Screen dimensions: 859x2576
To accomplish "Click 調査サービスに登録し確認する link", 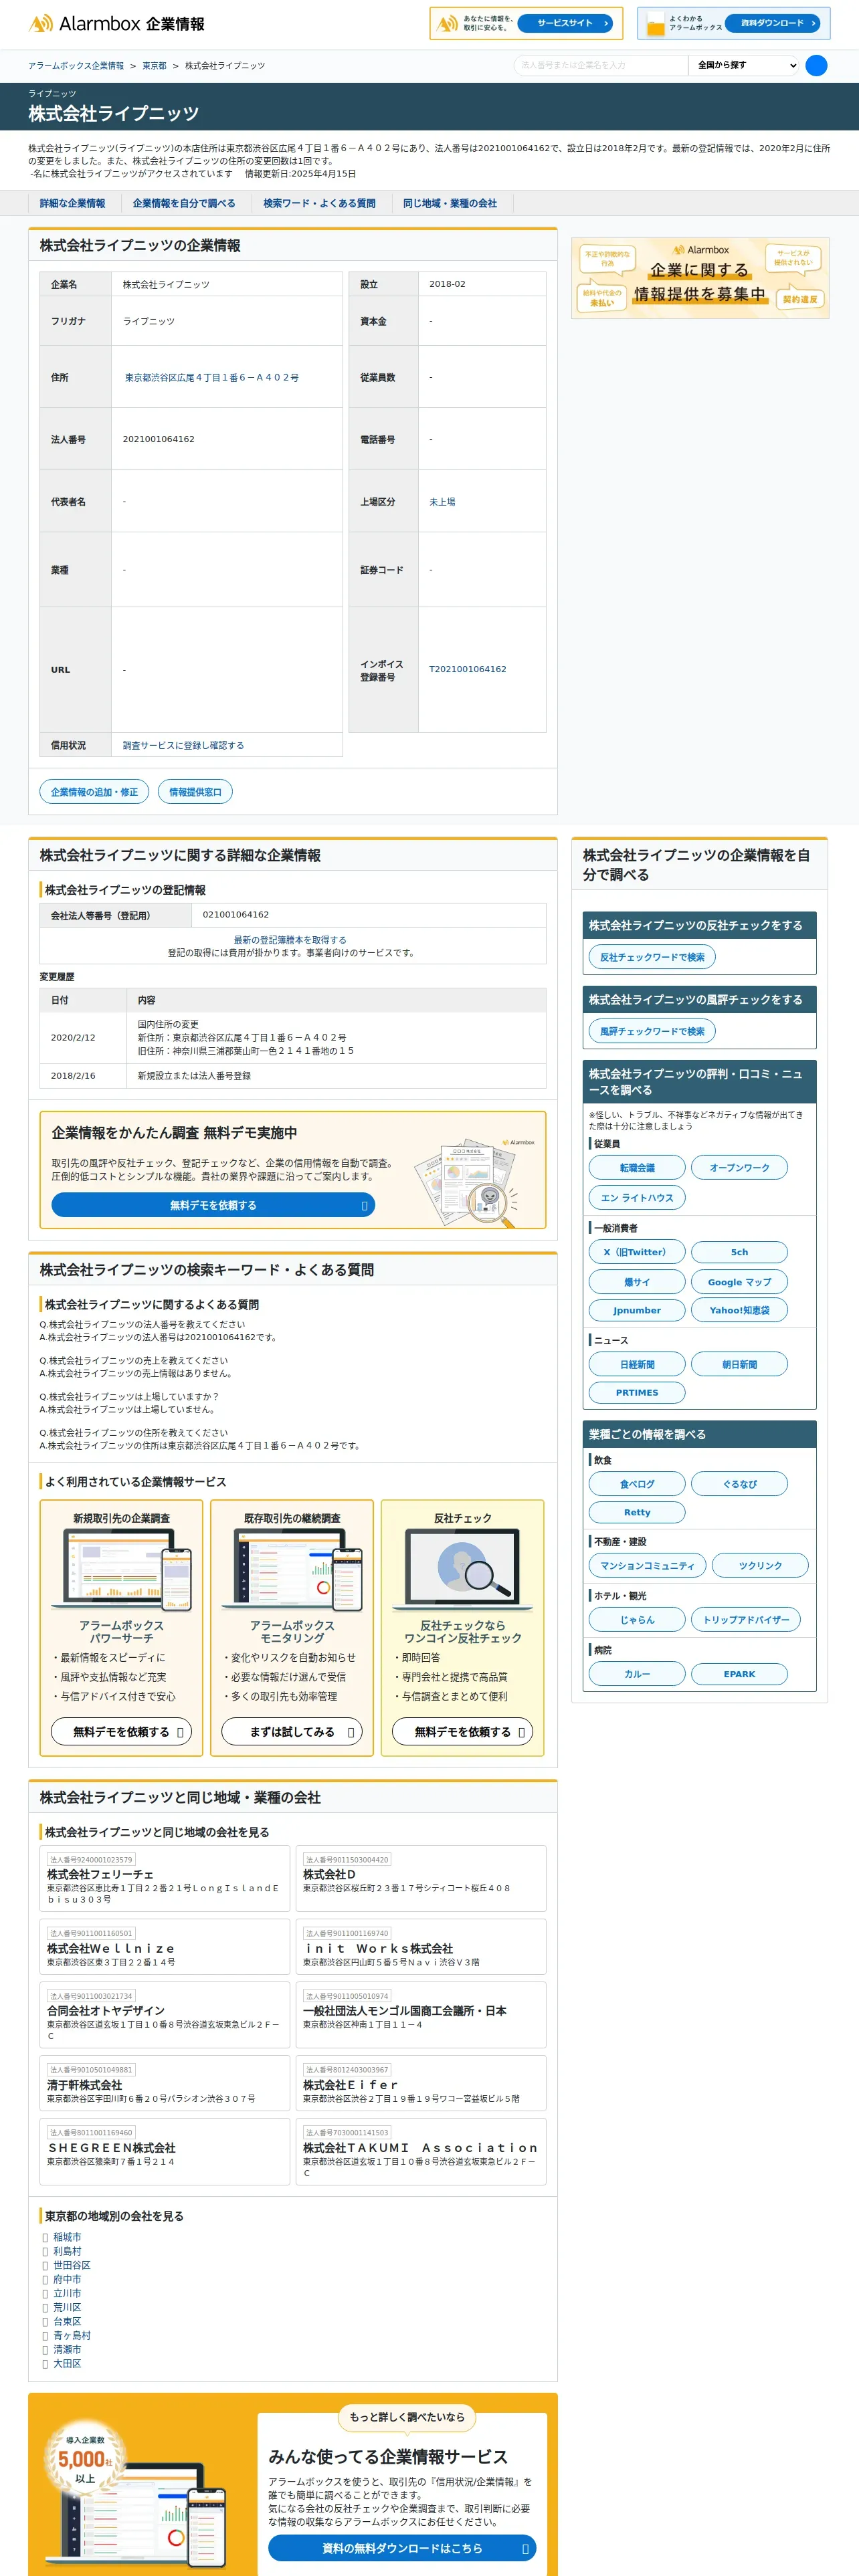I will [183, 745].
